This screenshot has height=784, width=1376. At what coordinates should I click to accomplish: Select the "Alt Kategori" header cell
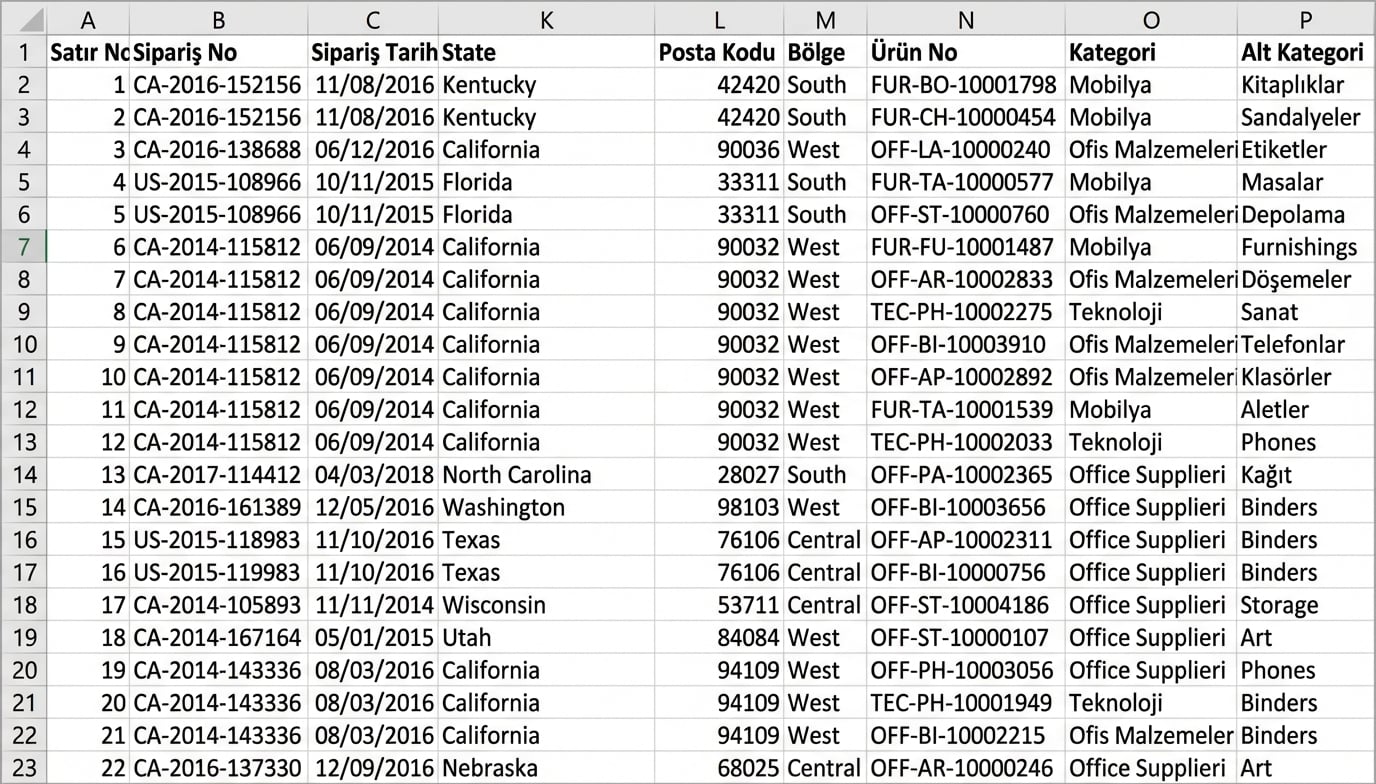pos(1305,53)
